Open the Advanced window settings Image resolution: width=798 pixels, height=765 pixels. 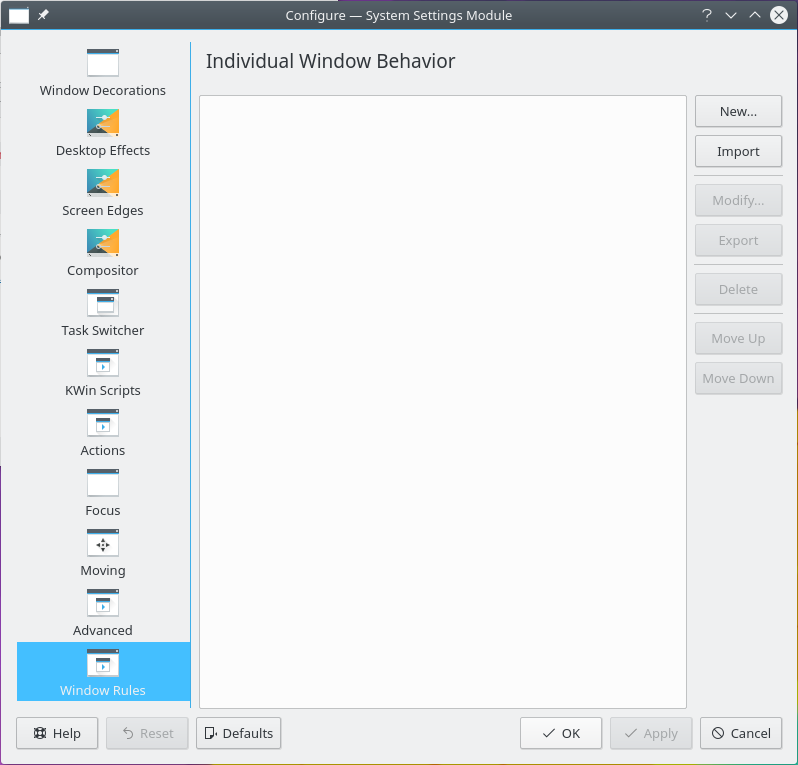coord(103,612)
